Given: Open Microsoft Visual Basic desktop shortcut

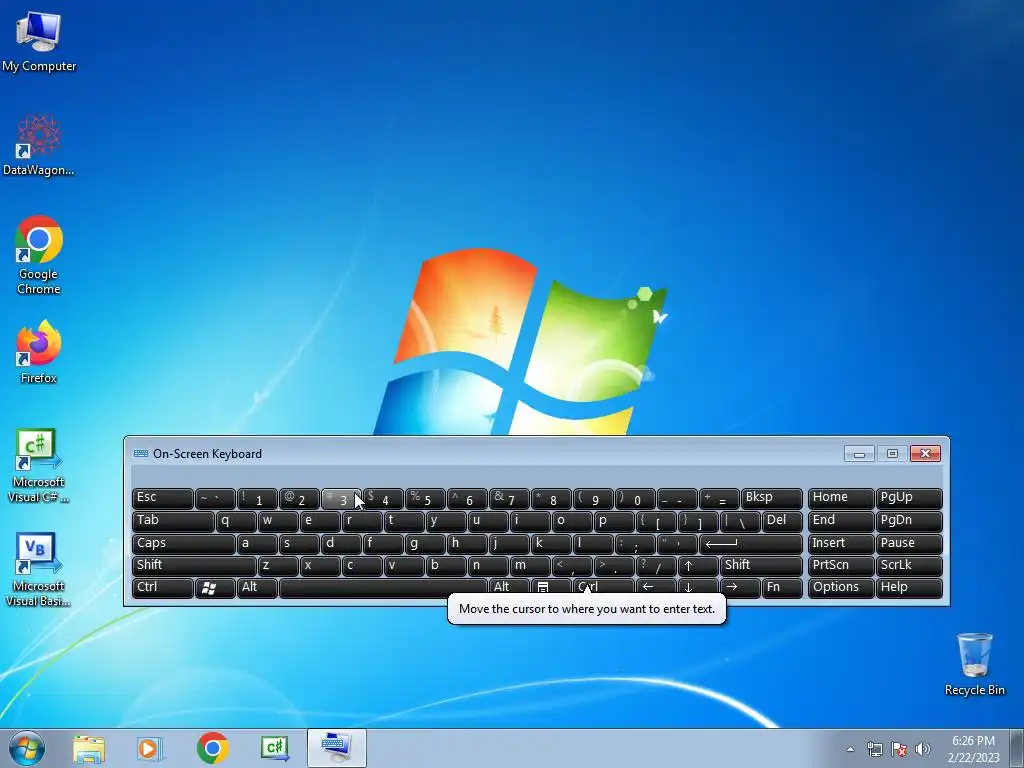Looking at the screenshot, I should pos(39,569).
